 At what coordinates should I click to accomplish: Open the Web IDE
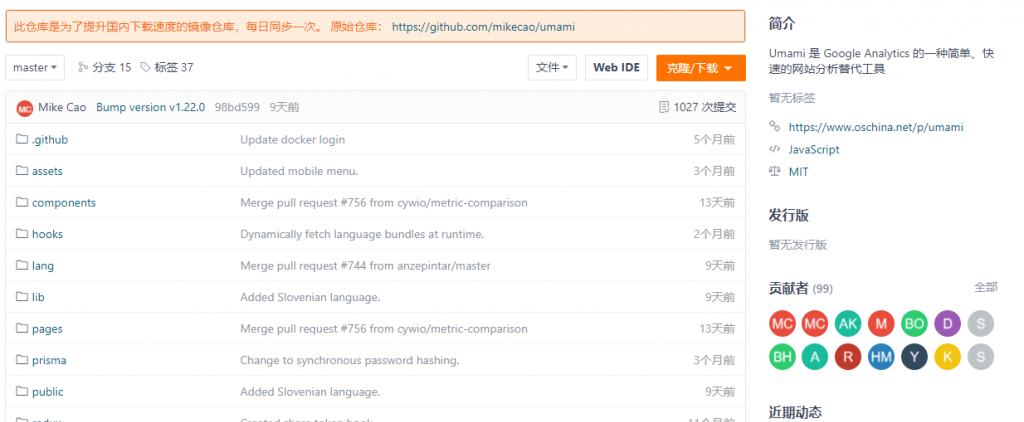[616, 67]
